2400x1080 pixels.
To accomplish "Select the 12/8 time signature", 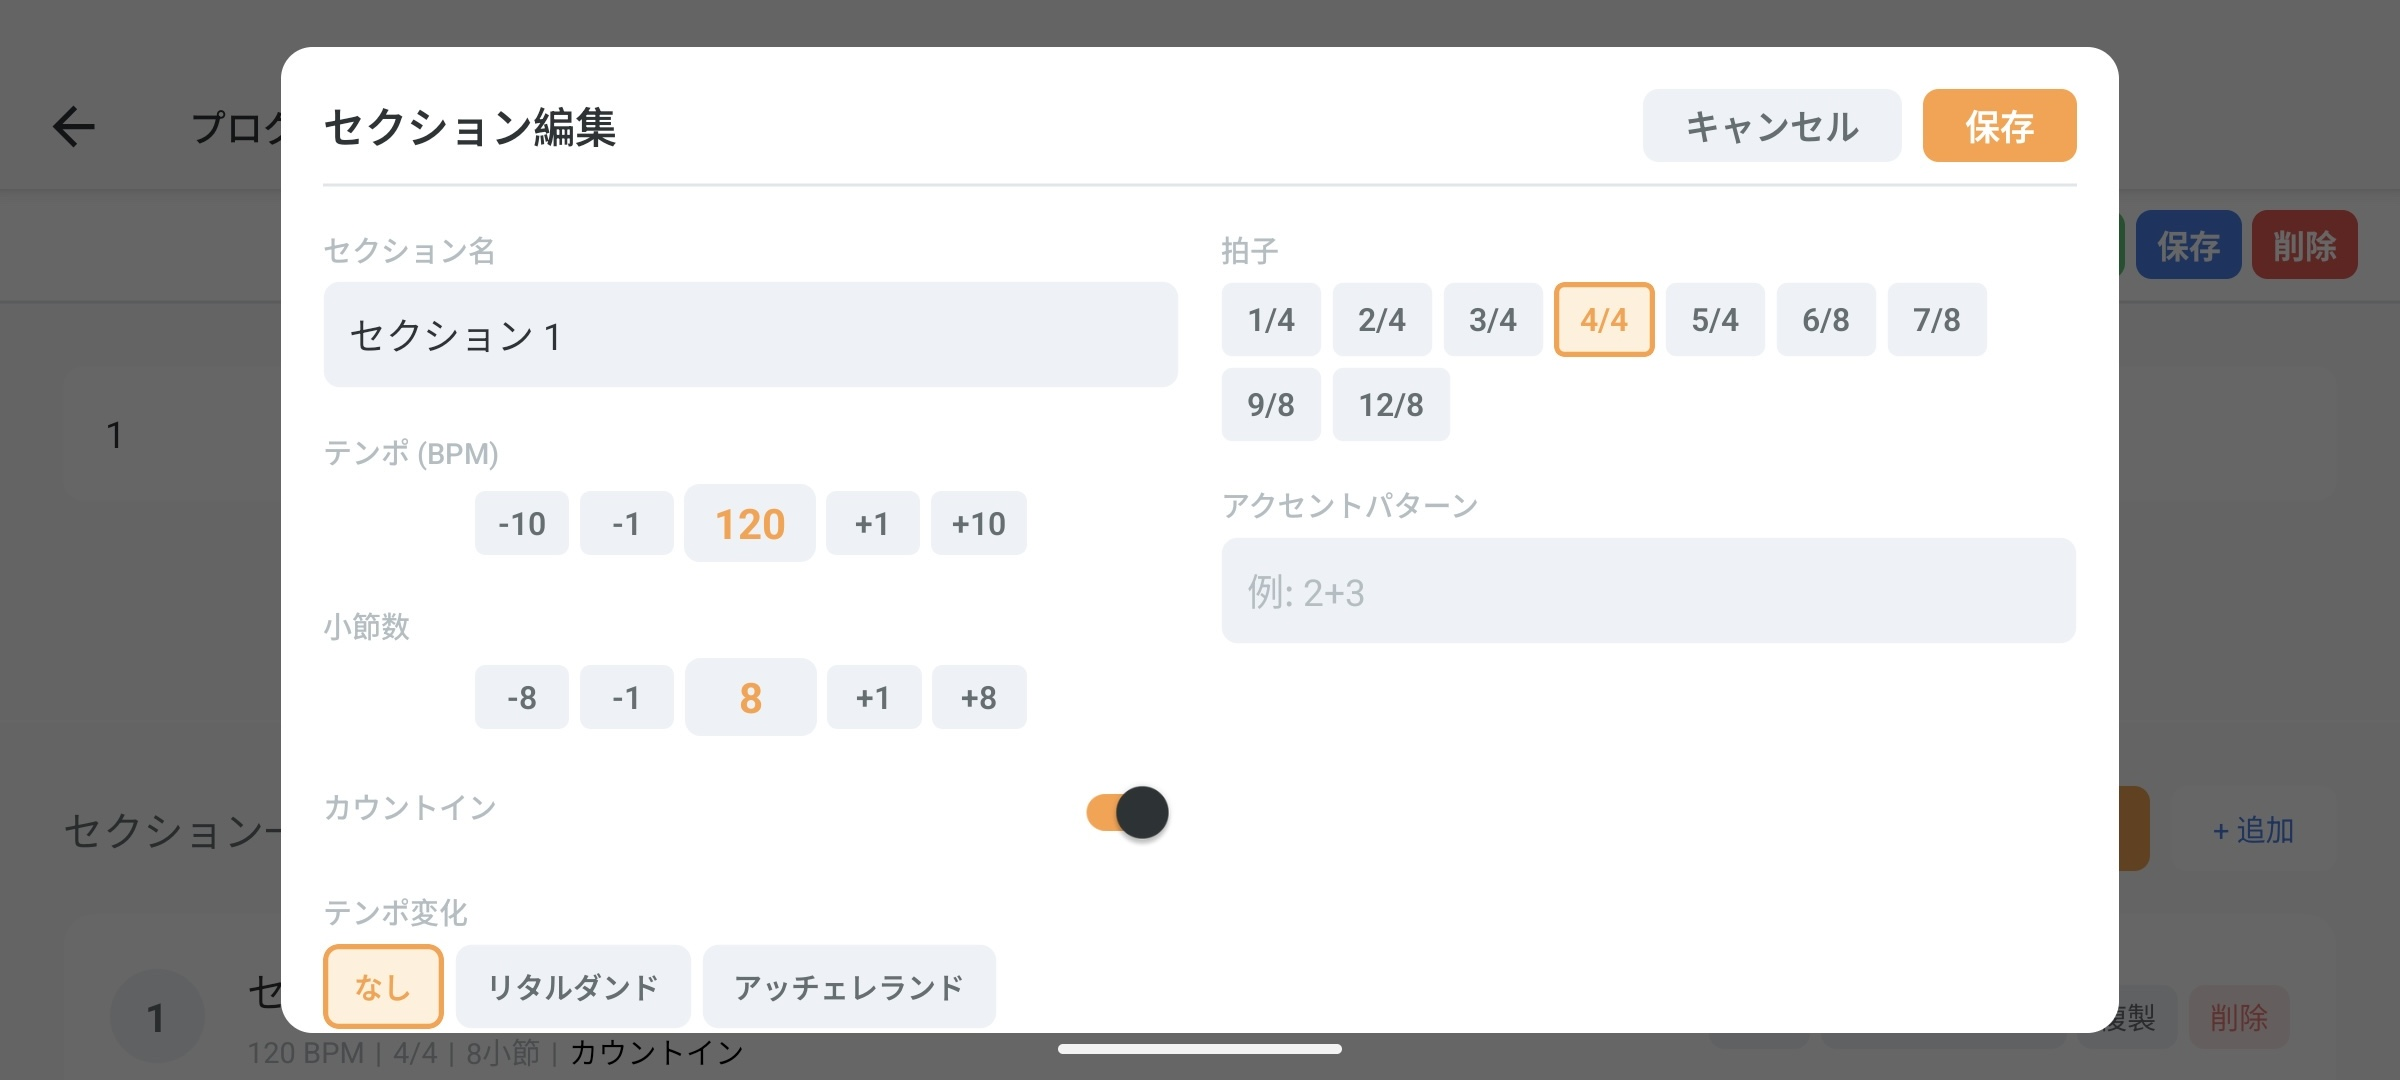I will [x=1390, y=404].
